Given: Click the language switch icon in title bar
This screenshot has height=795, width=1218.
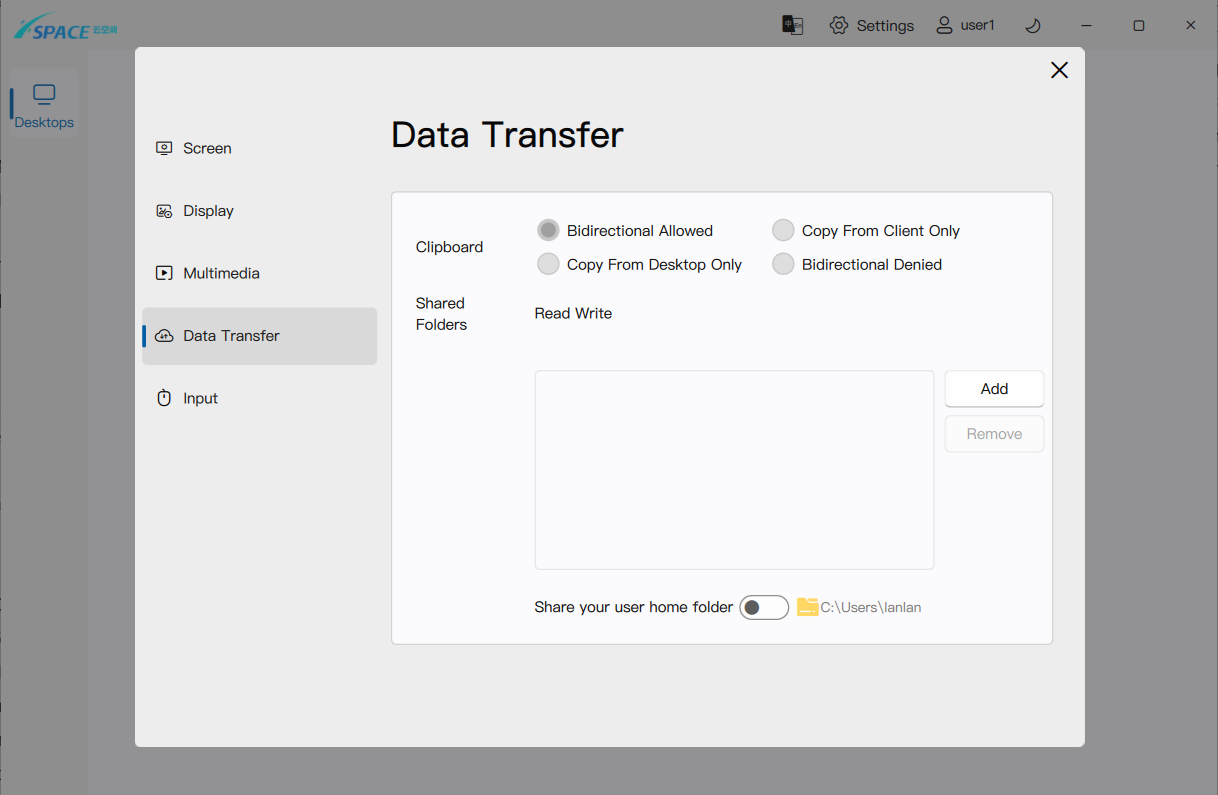Looking at the screenshot, I should [x=792, y=25].
